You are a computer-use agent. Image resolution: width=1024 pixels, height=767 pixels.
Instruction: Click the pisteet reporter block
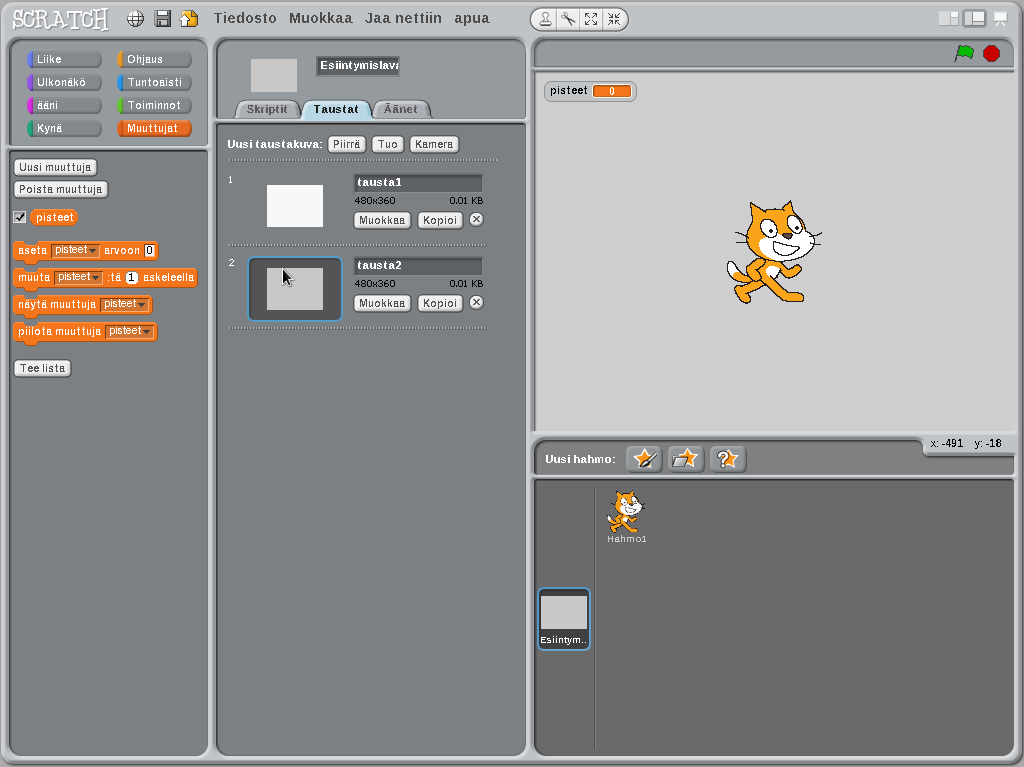[54, 218]
